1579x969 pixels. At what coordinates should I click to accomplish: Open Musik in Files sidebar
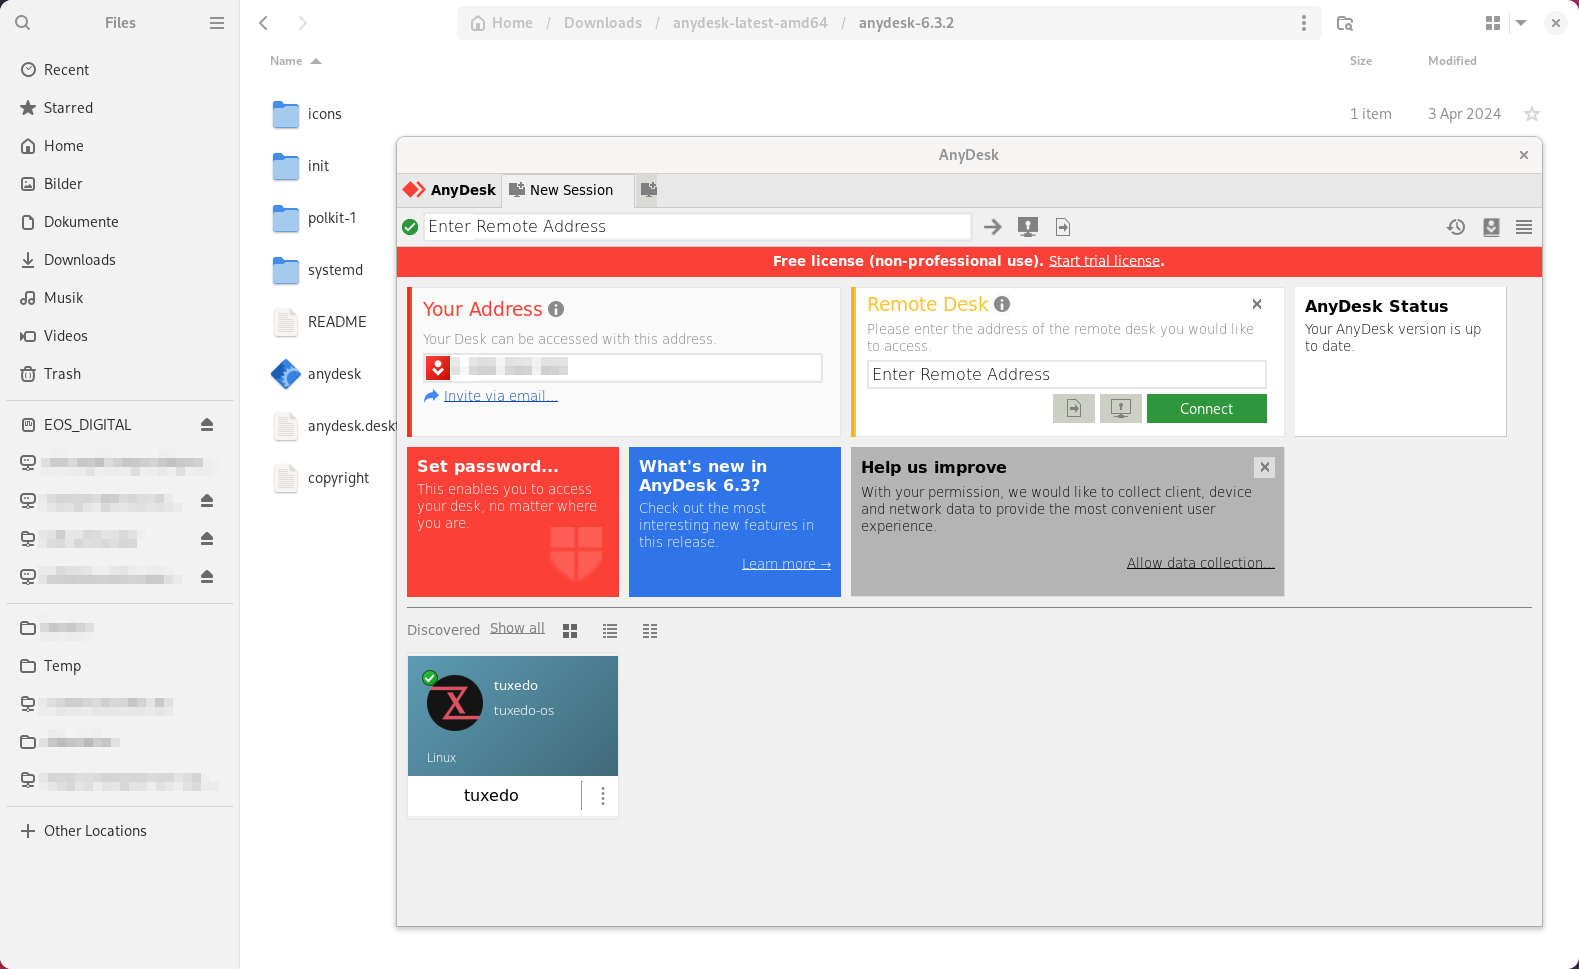[120, 298]
